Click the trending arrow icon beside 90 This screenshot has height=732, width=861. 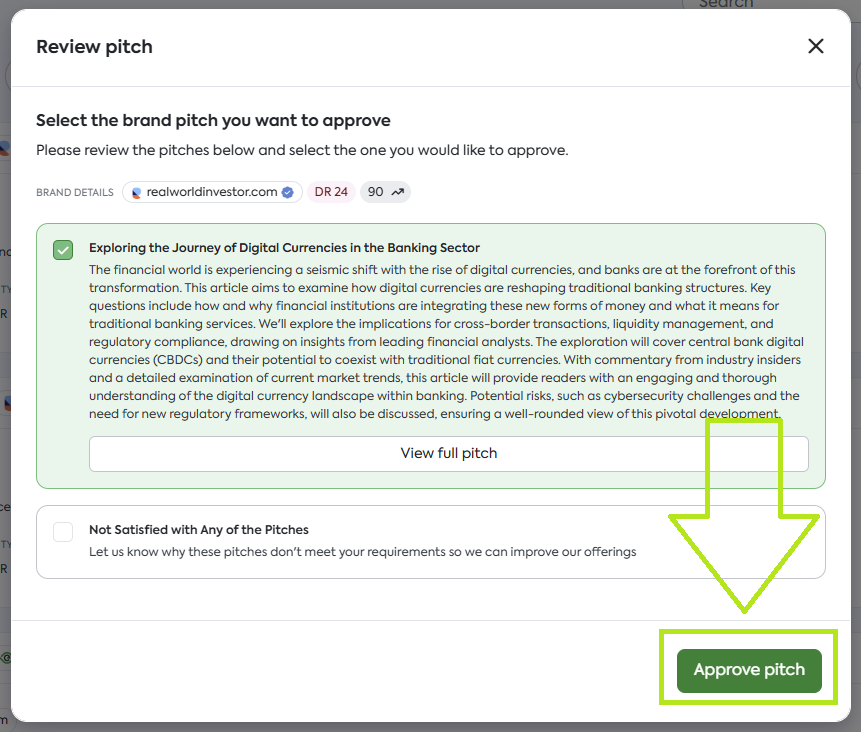397,192
